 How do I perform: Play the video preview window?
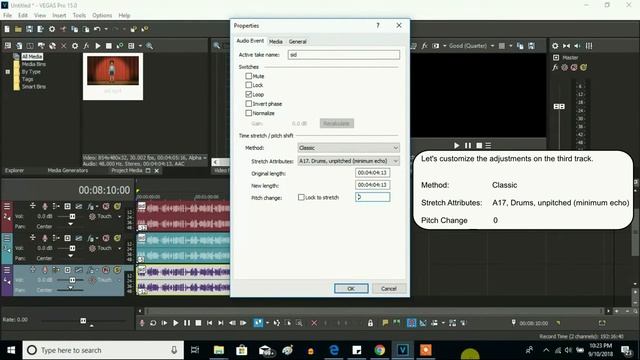457,145
